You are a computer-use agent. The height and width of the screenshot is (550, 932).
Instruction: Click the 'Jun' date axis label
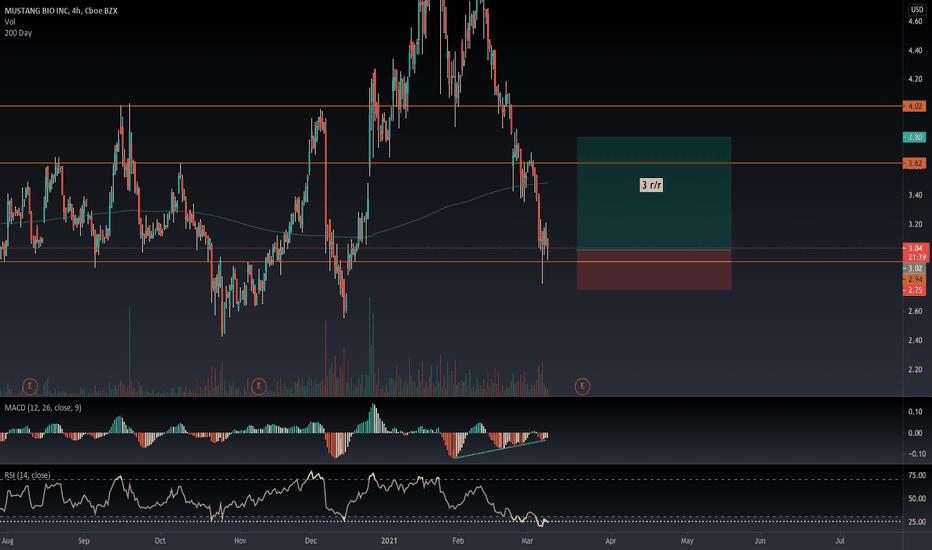click(760, 541)
